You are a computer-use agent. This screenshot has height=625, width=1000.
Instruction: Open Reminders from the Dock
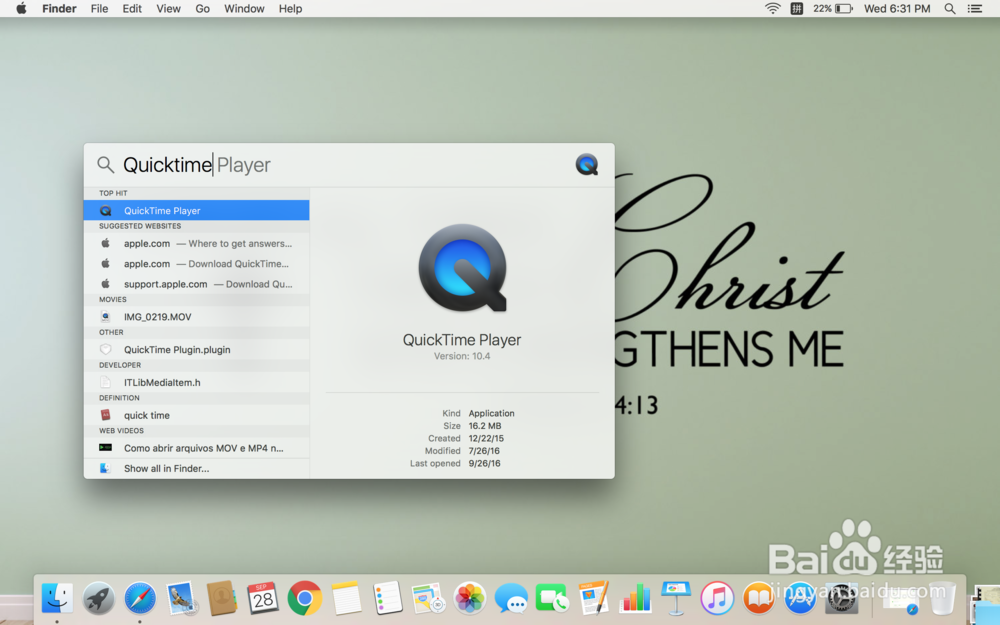coord(387,598)
